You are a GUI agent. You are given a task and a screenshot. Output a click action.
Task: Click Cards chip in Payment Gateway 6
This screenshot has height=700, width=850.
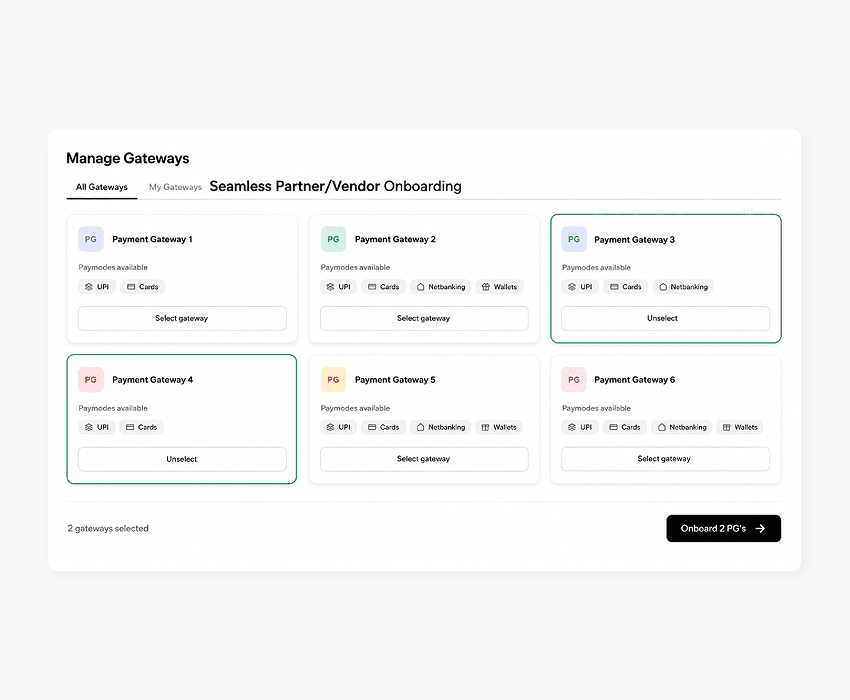(x=624, y=427)
